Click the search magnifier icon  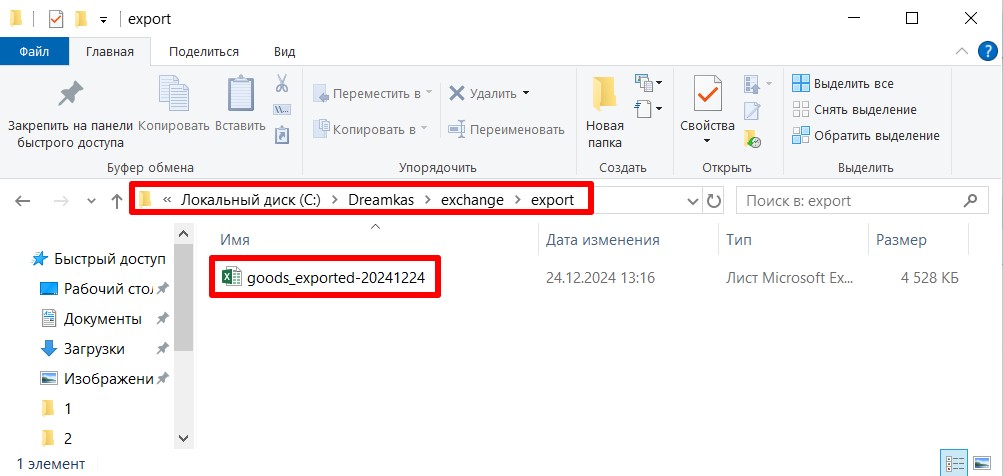coord(970,200)
